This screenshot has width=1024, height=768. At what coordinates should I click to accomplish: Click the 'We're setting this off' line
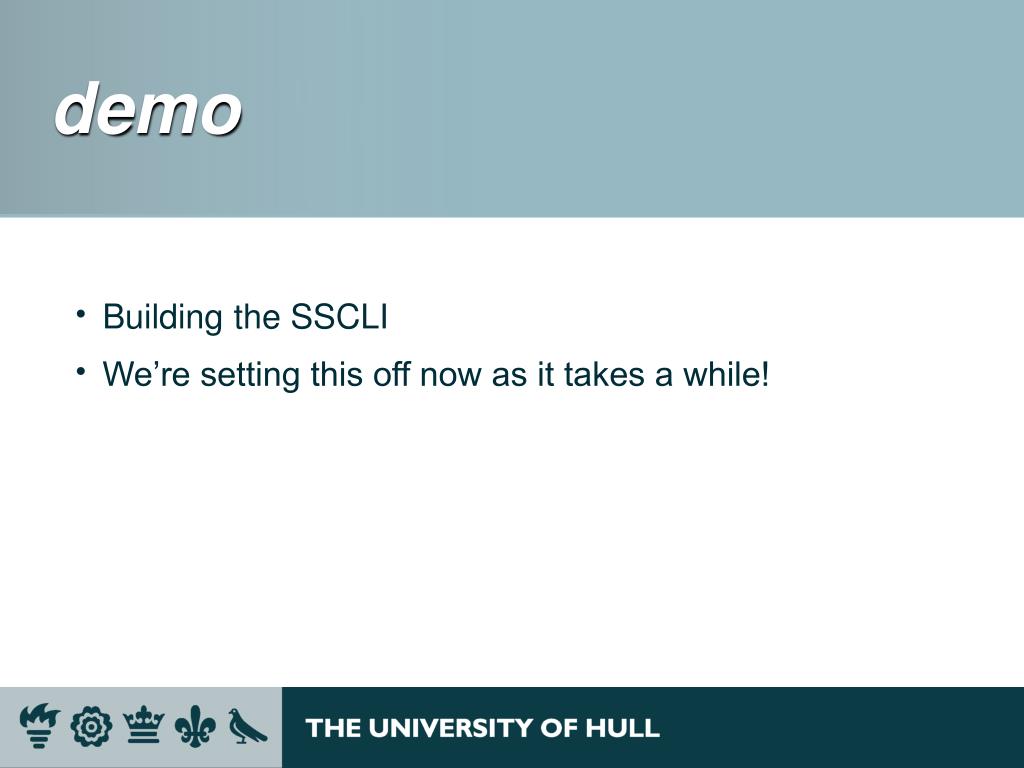click(x=436, y=374)
